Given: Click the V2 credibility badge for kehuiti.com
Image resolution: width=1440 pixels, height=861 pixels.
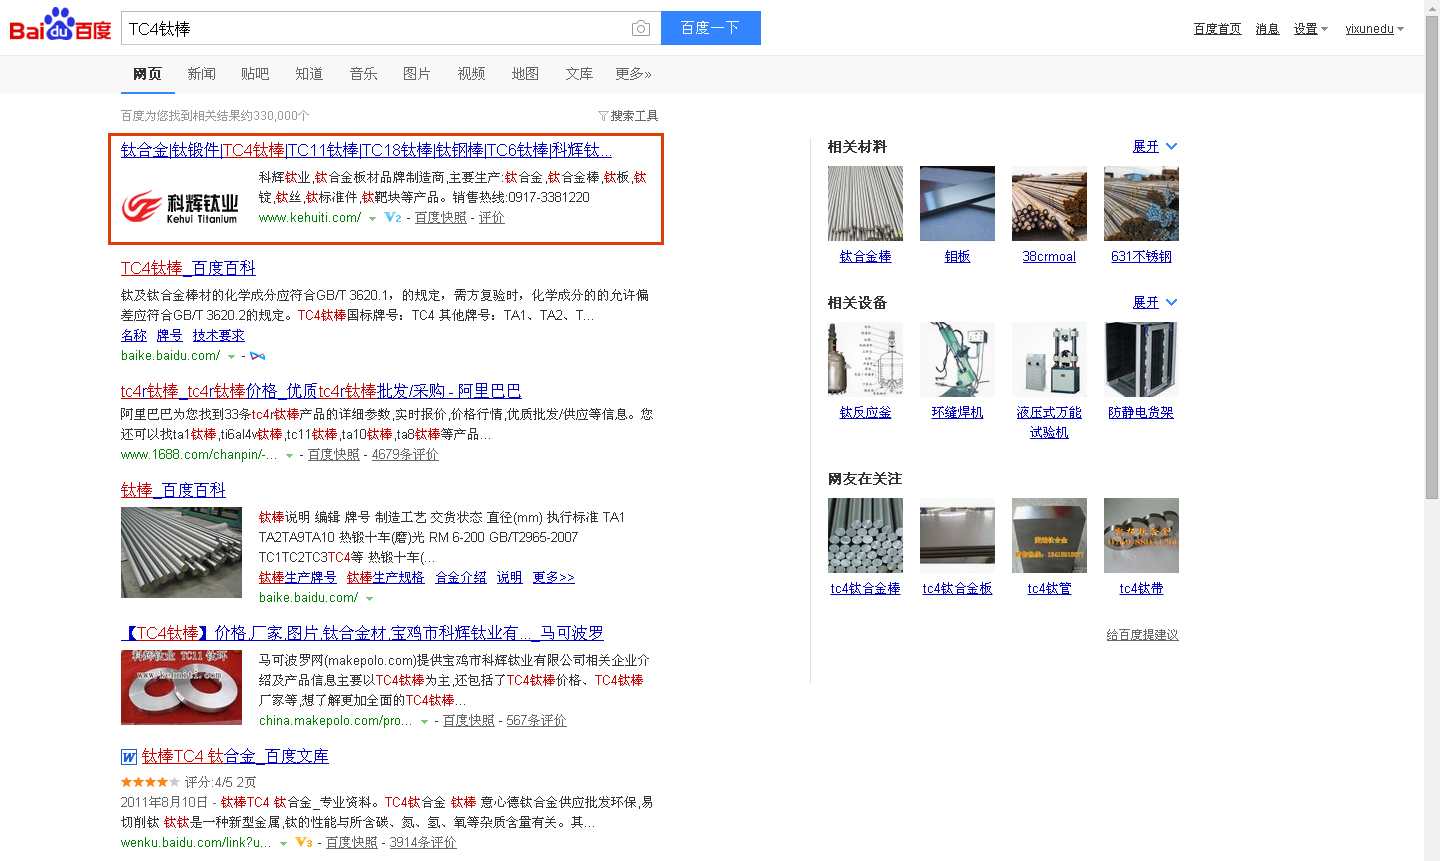Looking at the screenshot, I should coord(393,217).
